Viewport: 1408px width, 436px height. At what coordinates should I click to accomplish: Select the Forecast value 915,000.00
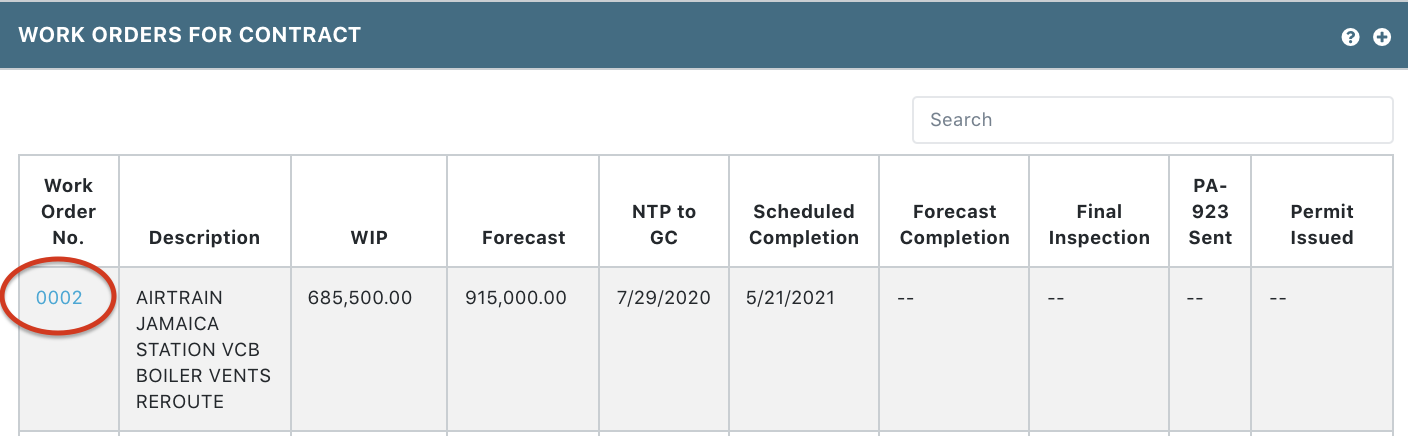point(516,298)
